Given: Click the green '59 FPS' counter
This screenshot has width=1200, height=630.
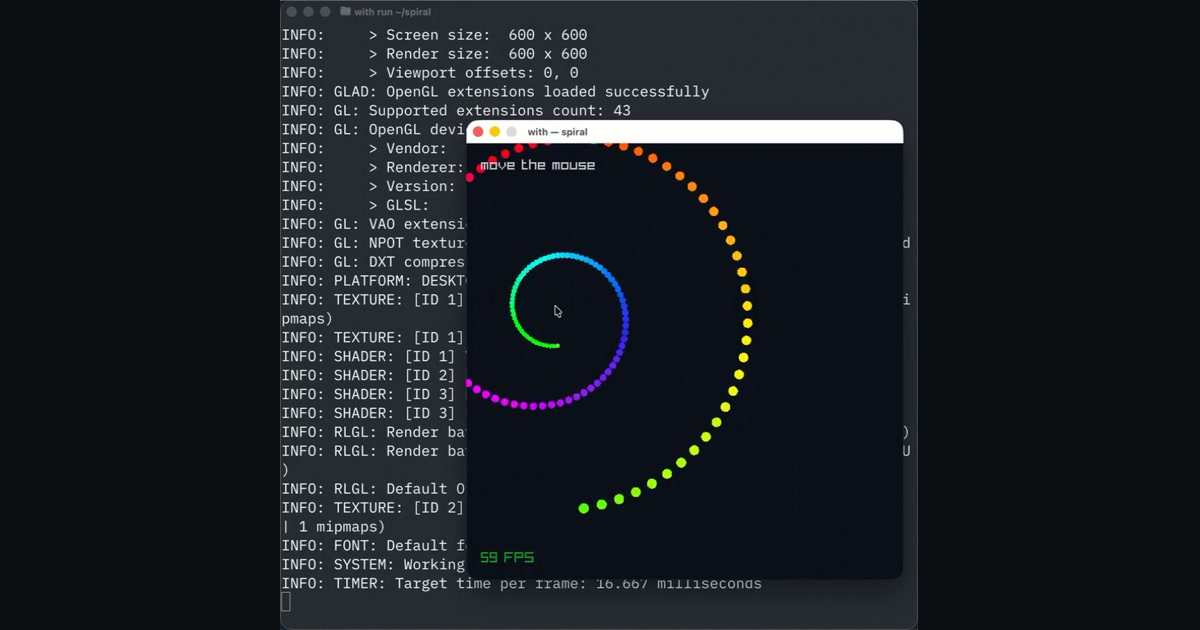Looking at the screenshot, I should (x=507, y=557).
